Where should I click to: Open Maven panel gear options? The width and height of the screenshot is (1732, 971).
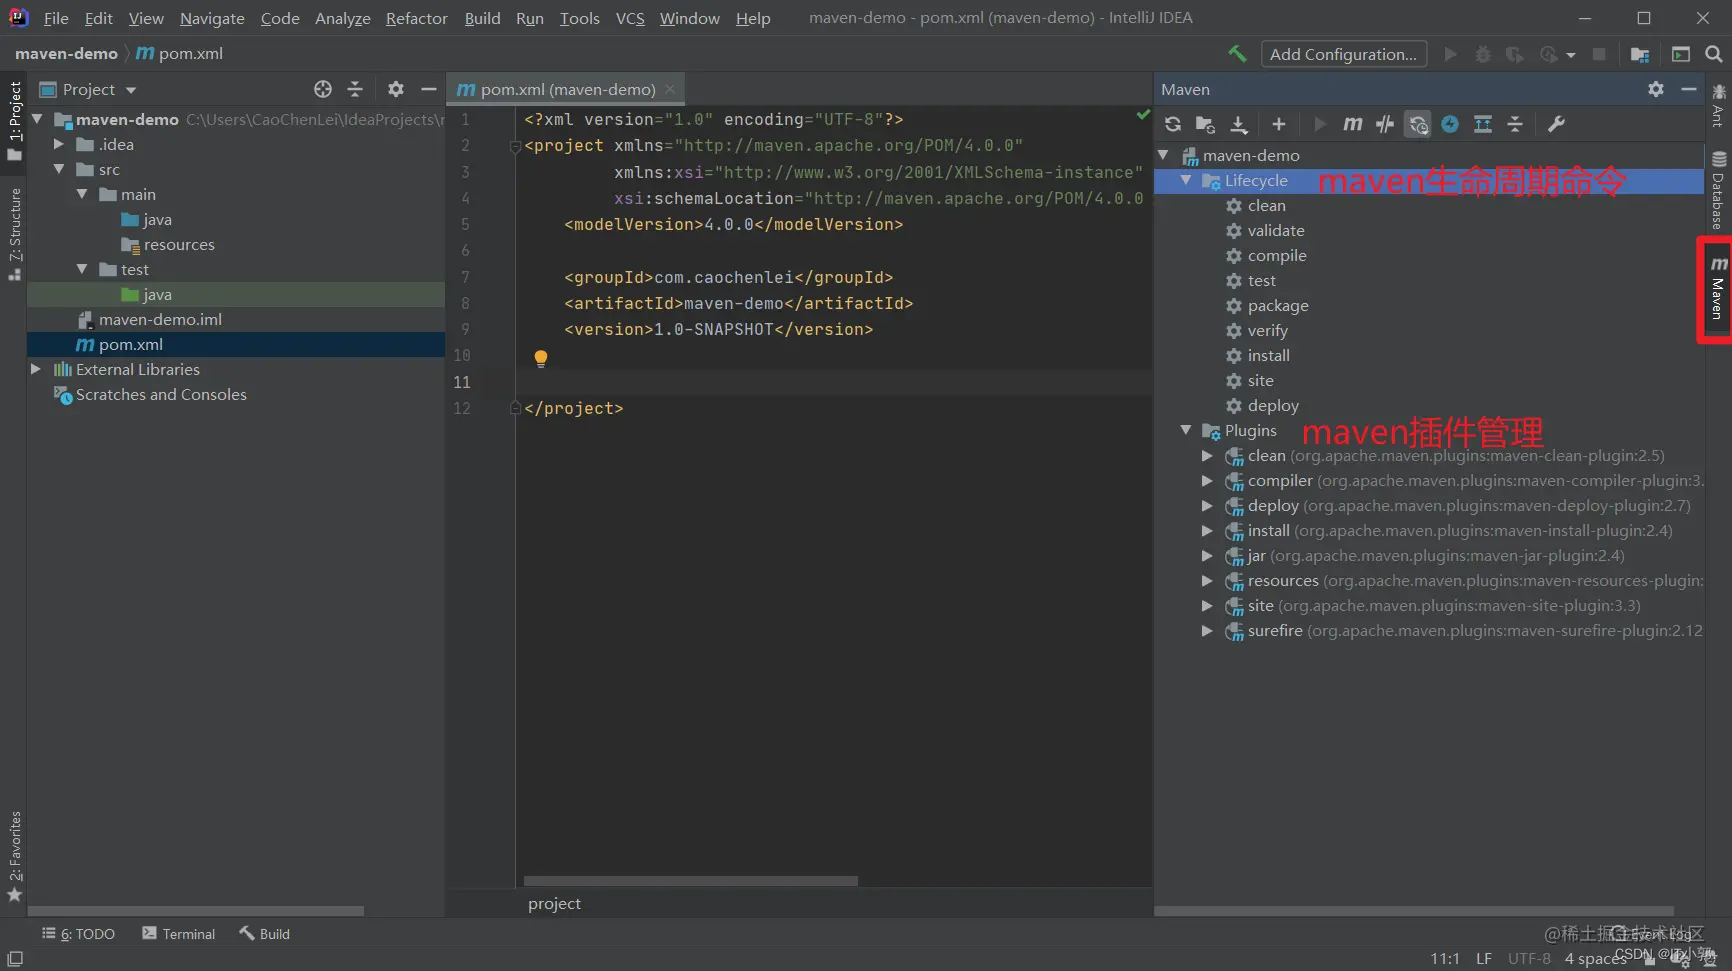click(1656, 89)
